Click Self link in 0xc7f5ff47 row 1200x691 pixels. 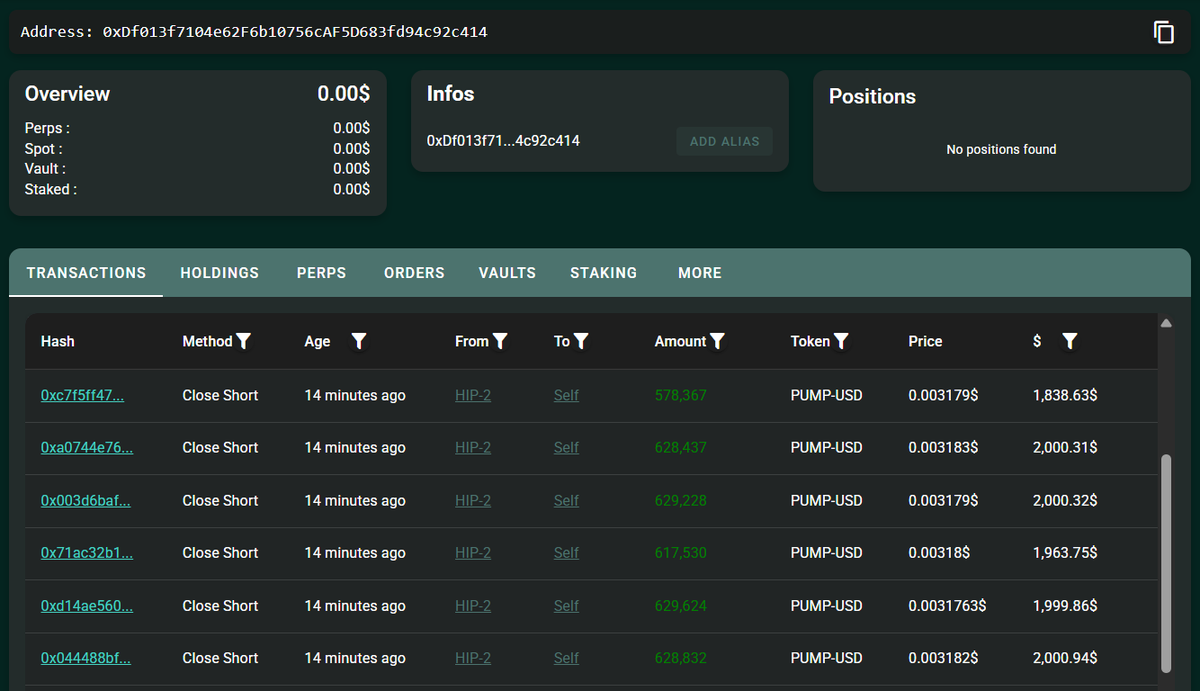(566, 395)
